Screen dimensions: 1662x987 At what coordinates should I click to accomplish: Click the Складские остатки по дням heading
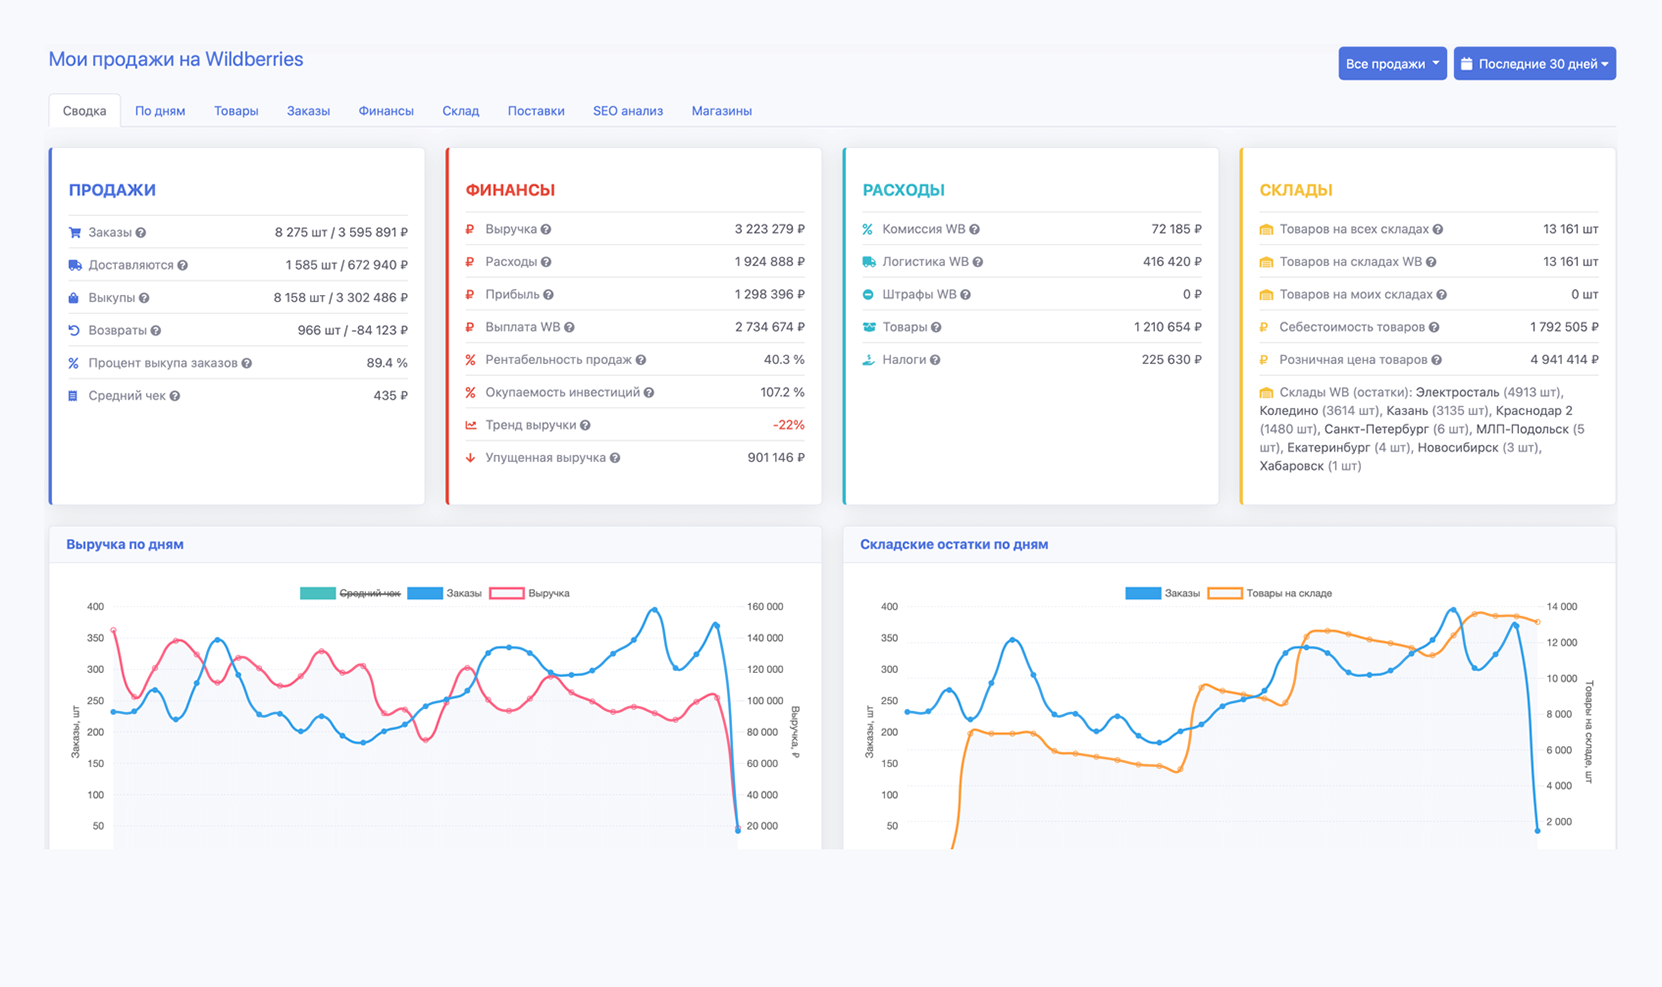point(954,545)
